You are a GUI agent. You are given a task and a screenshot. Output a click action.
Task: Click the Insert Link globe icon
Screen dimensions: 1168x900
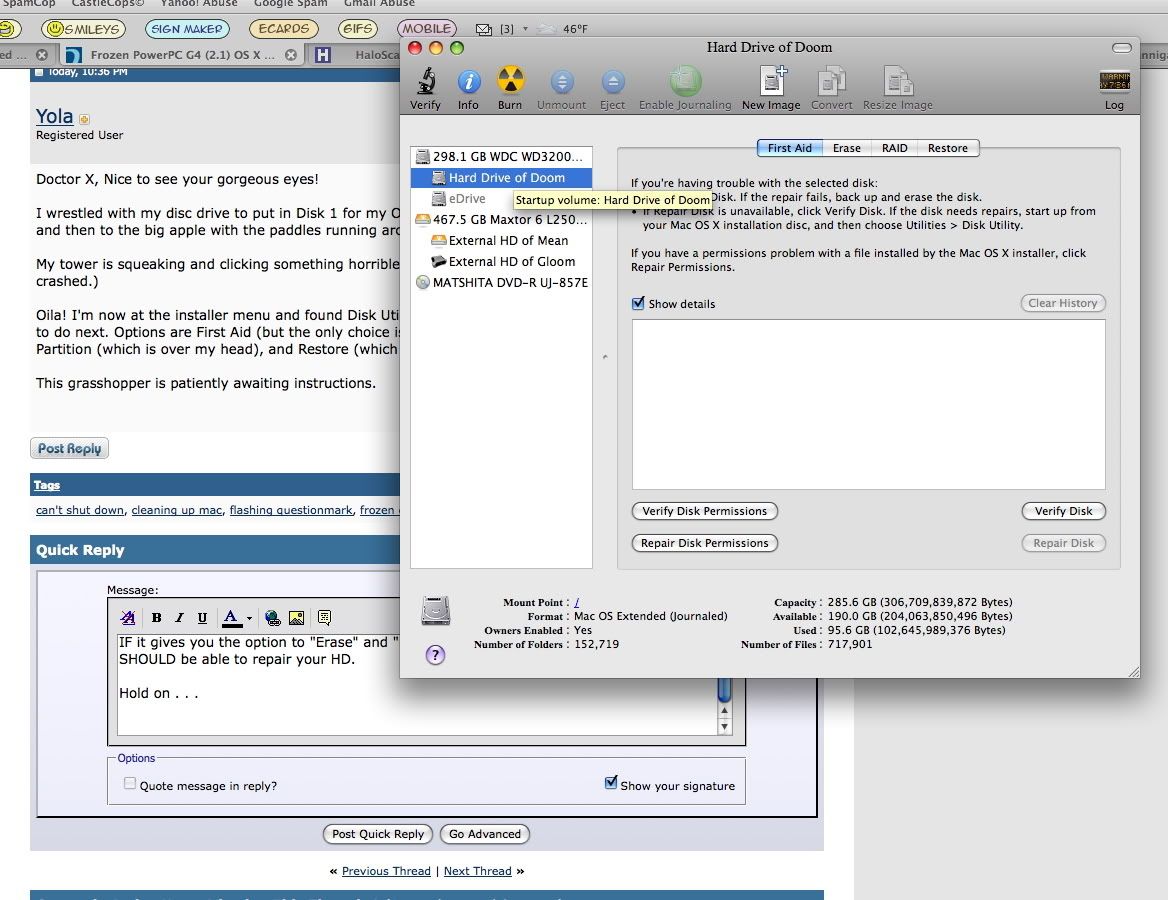pyautogui.click(x=273, y=618)
